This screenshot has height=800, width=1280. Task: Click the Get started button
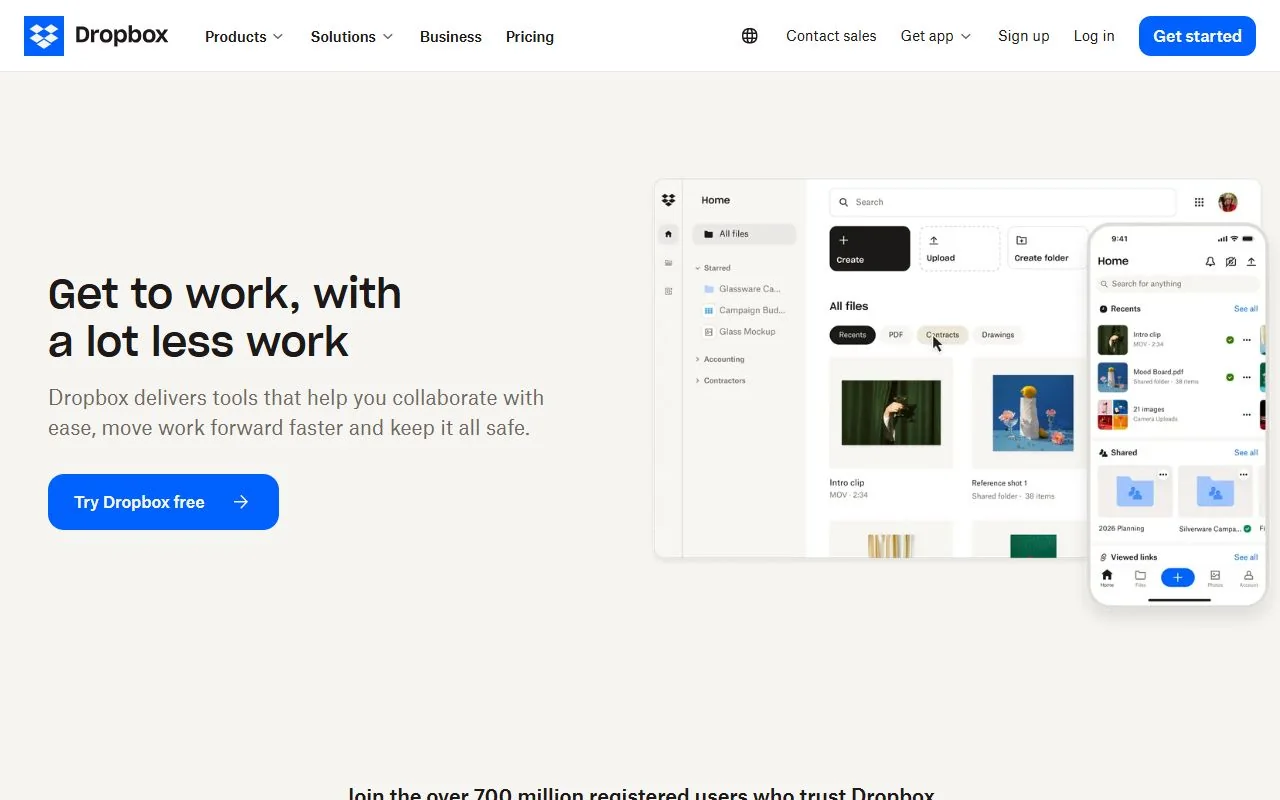[x=1197, y=36]
